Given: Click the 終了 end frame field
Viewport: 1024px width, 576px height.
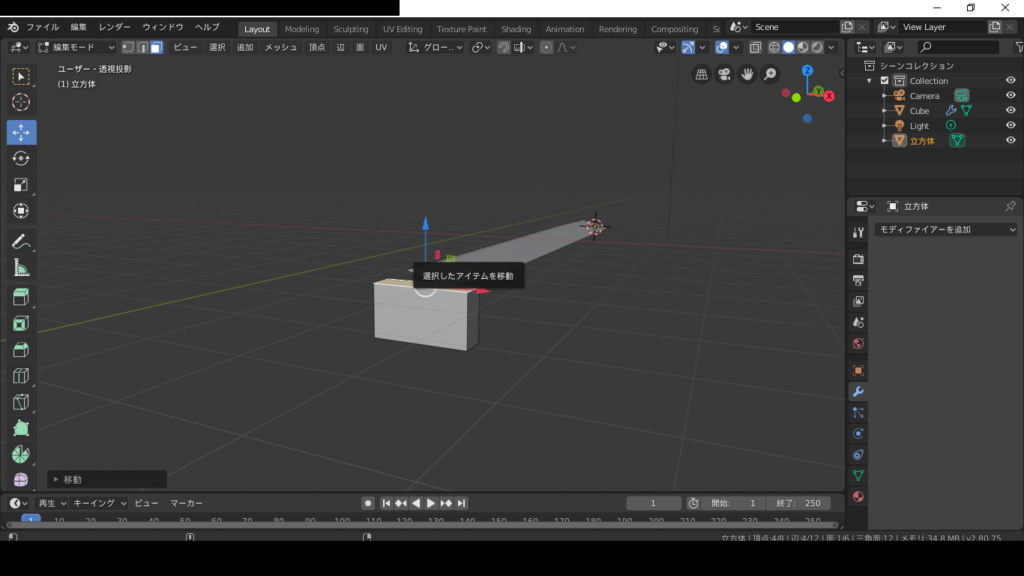Looking at the screenshot, I should (x=797, y=503).
